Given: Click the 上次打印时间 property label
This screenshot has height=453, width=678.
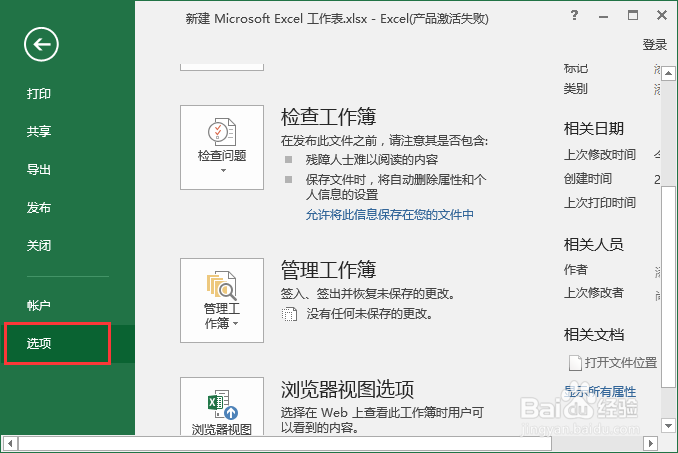Looking at the screenshot, I should [600, 202].
